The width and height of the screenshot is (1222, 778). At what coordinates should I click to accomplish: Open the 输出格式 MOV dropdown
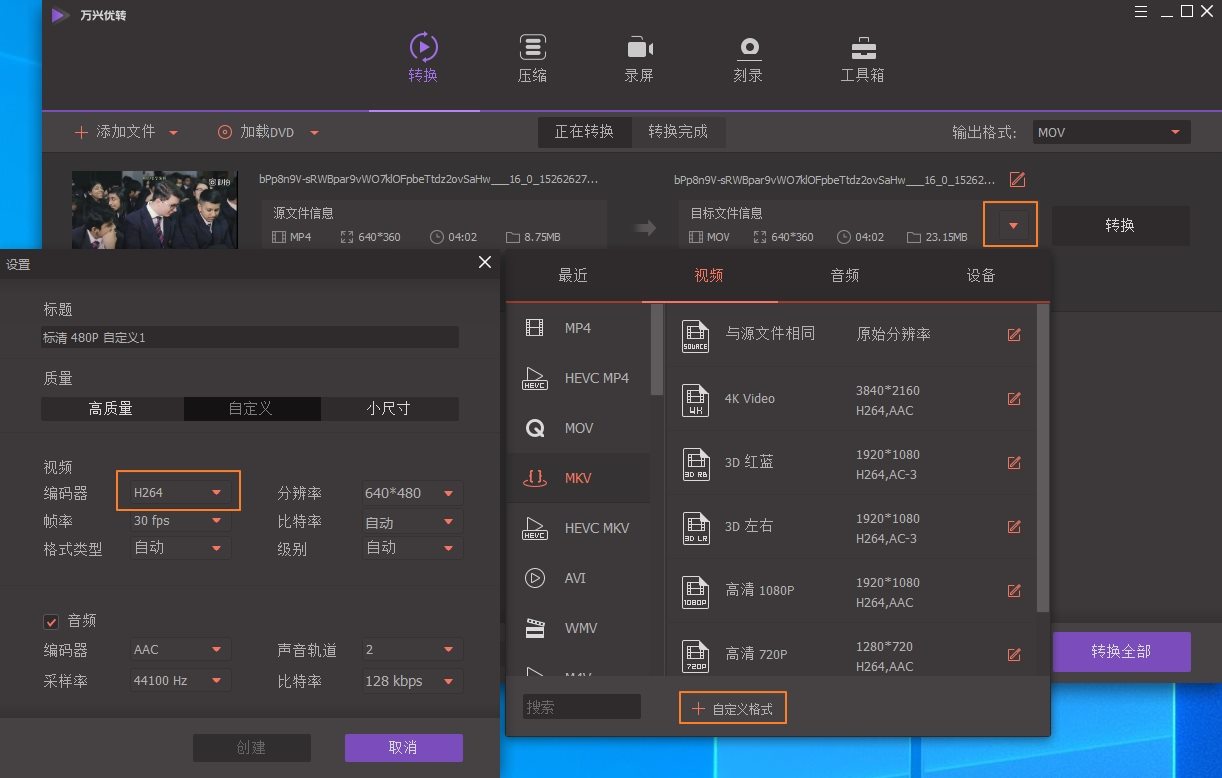pos(1110,131)
